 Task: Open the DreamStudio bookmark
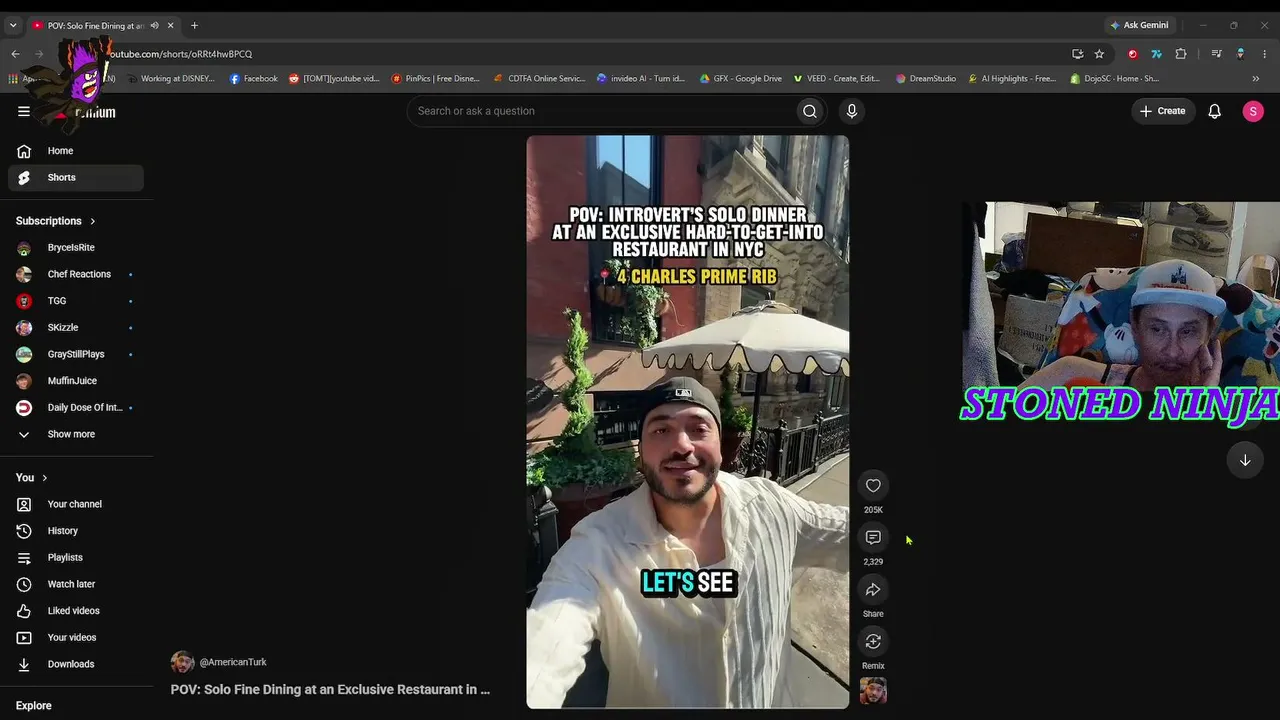(926, 78)
